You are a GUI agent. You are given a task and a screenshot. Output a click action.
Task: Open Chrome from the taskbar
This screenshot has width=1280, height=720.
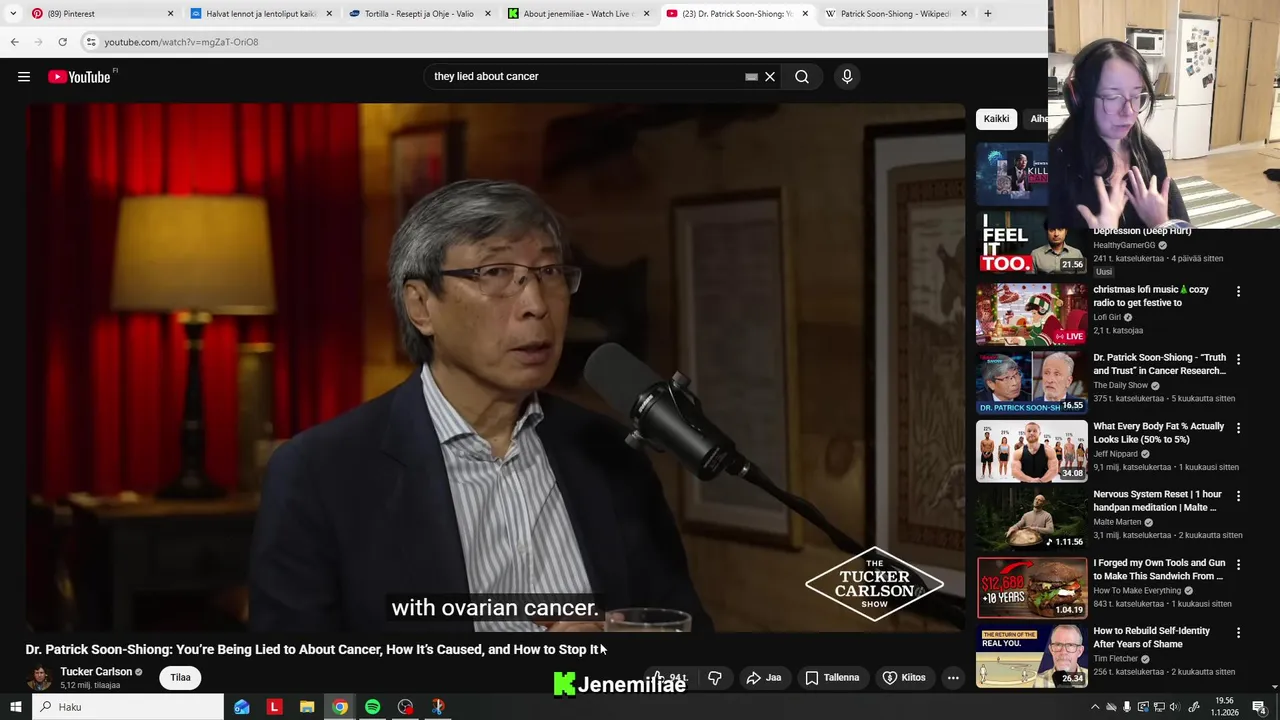[340, 707]
